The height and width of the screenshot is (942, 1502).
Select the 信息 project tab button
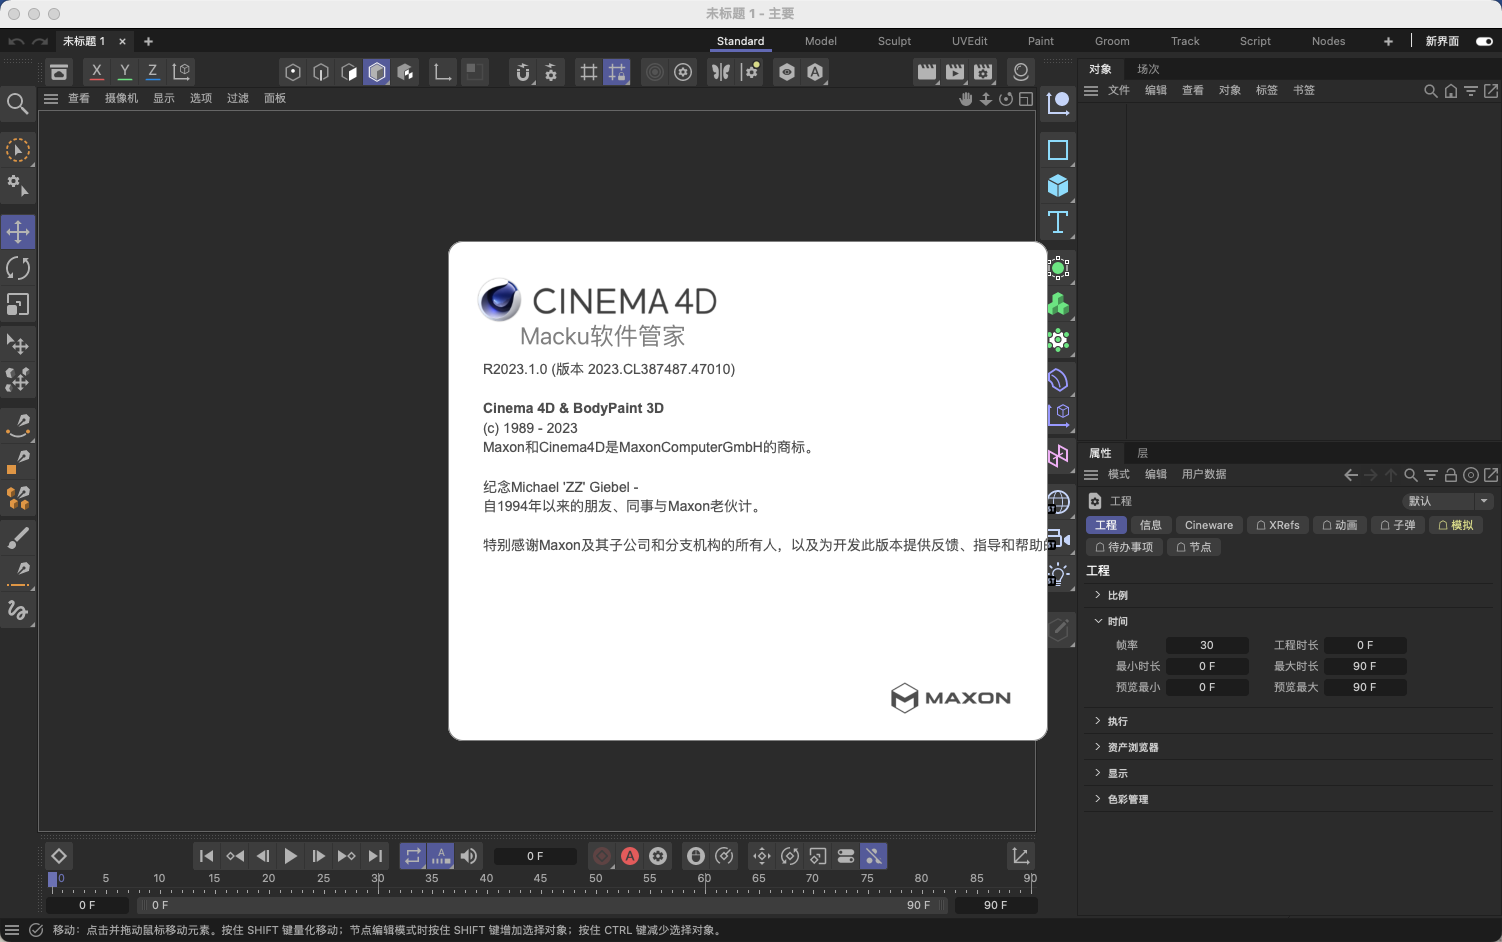tap(1151, 525)
